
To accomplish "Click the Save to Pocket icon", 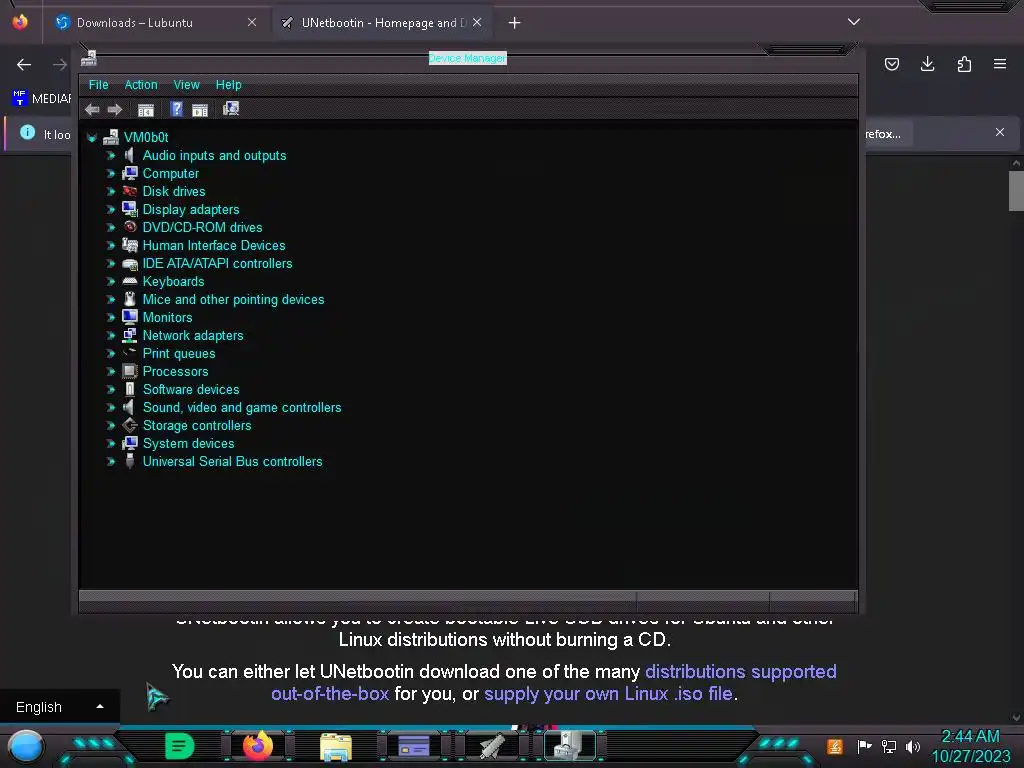I will [x=892, y=64].
